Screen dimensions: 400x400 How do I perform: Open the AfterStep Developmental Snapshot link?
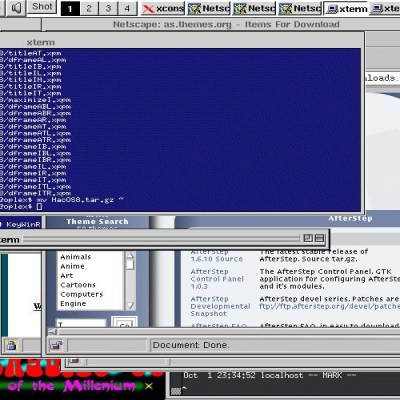click(x=220, y=306)
